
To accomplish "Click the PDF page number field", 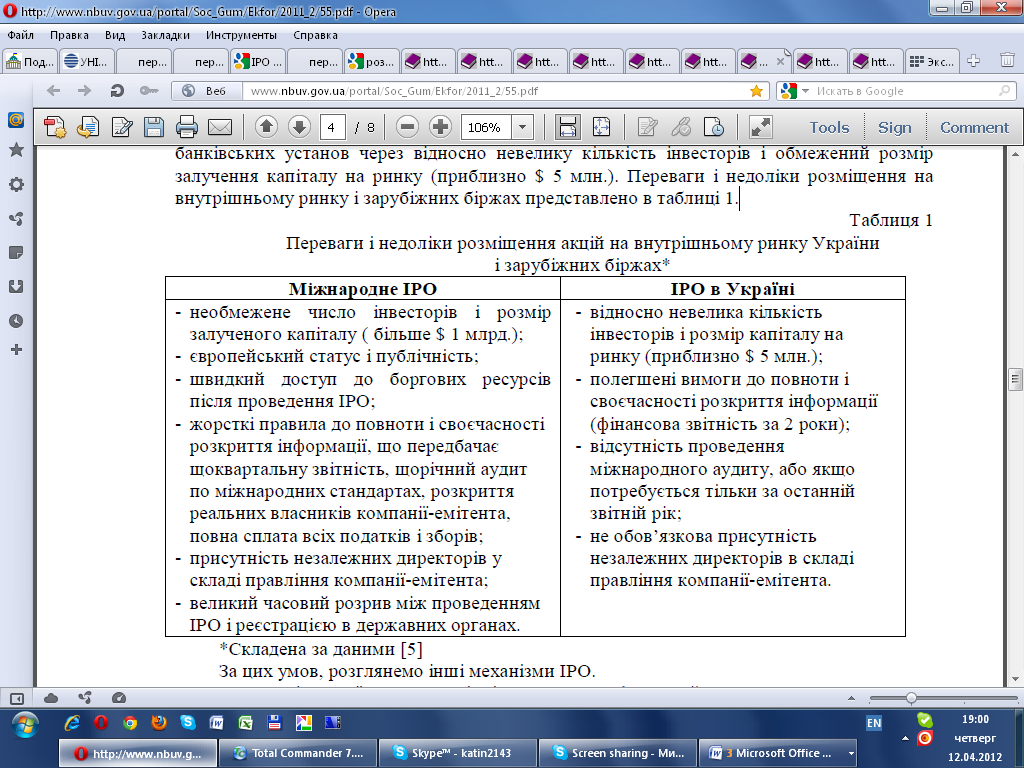I will pos(332,127).
